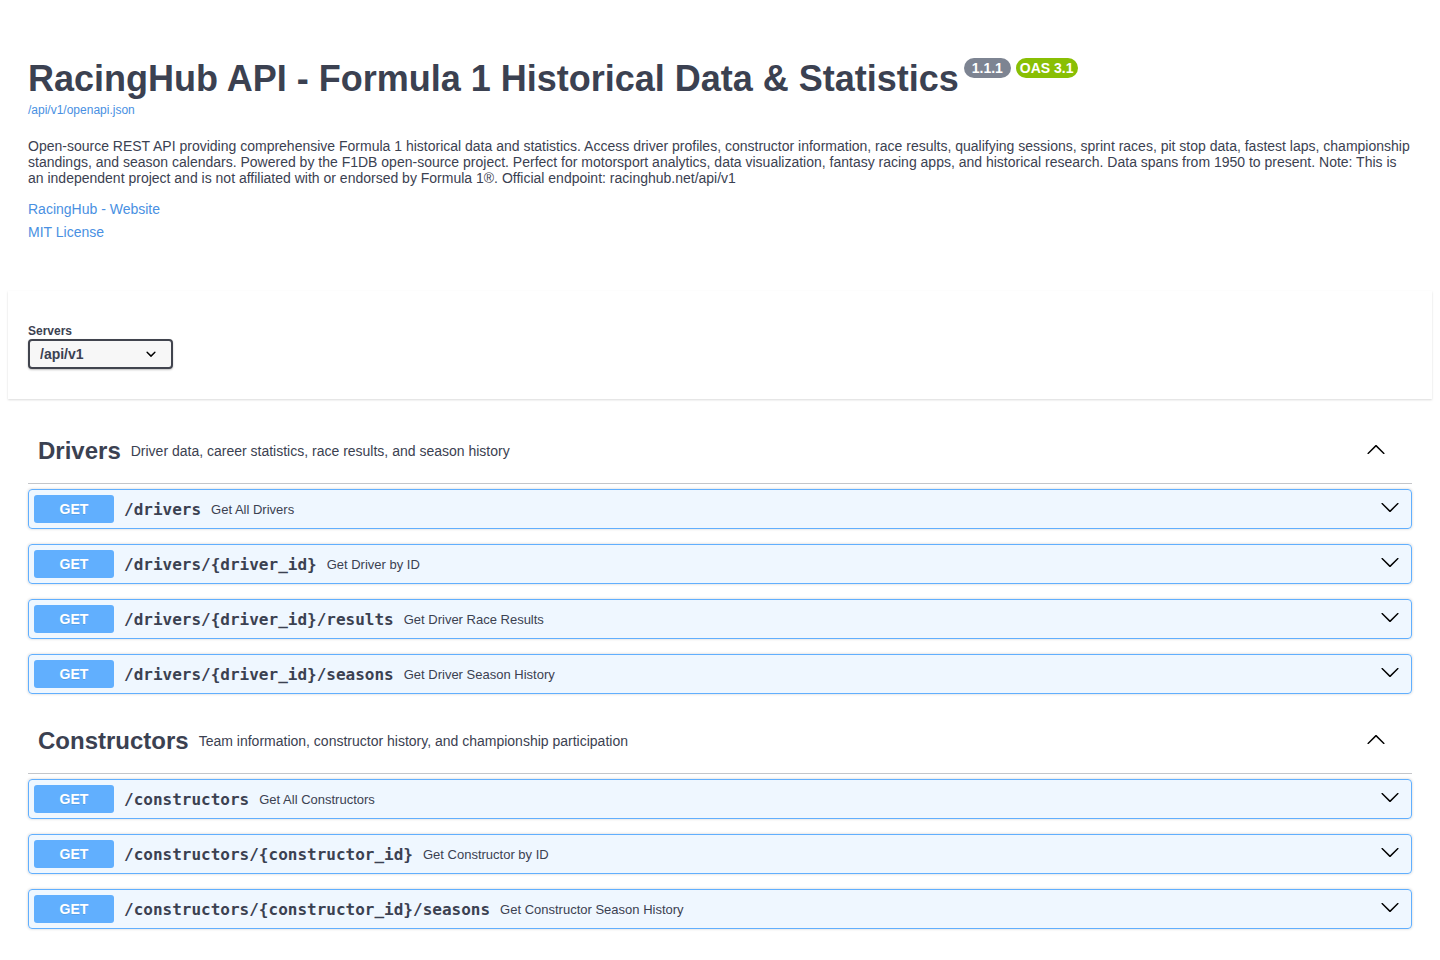1440x960 pixels.
Task: Click the Get Driver Season History summary
Action: coord(479,675)
